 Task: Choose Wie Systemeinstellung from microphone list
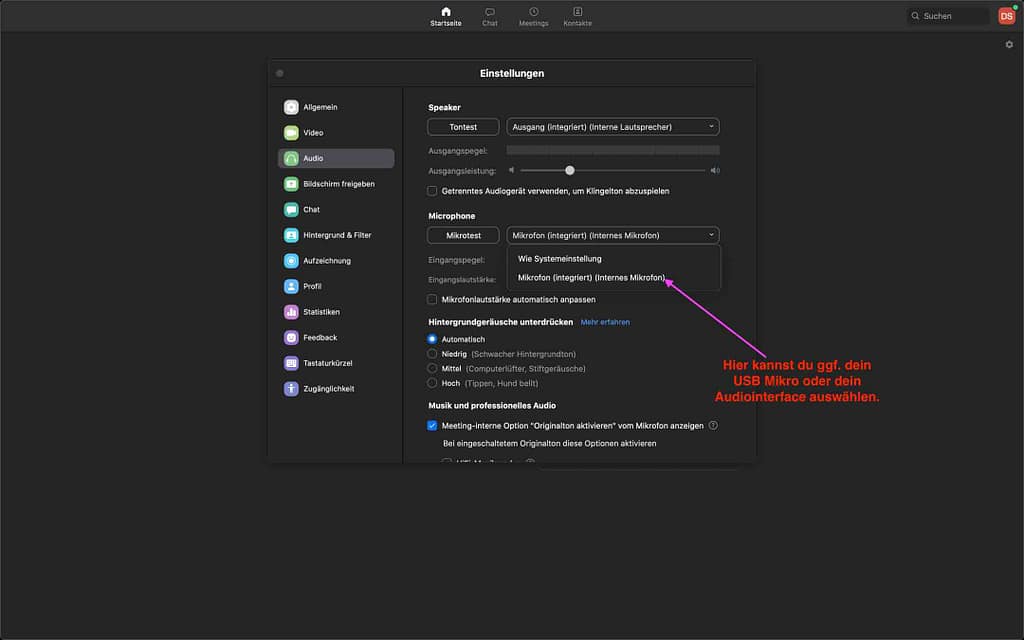point(559,259)
